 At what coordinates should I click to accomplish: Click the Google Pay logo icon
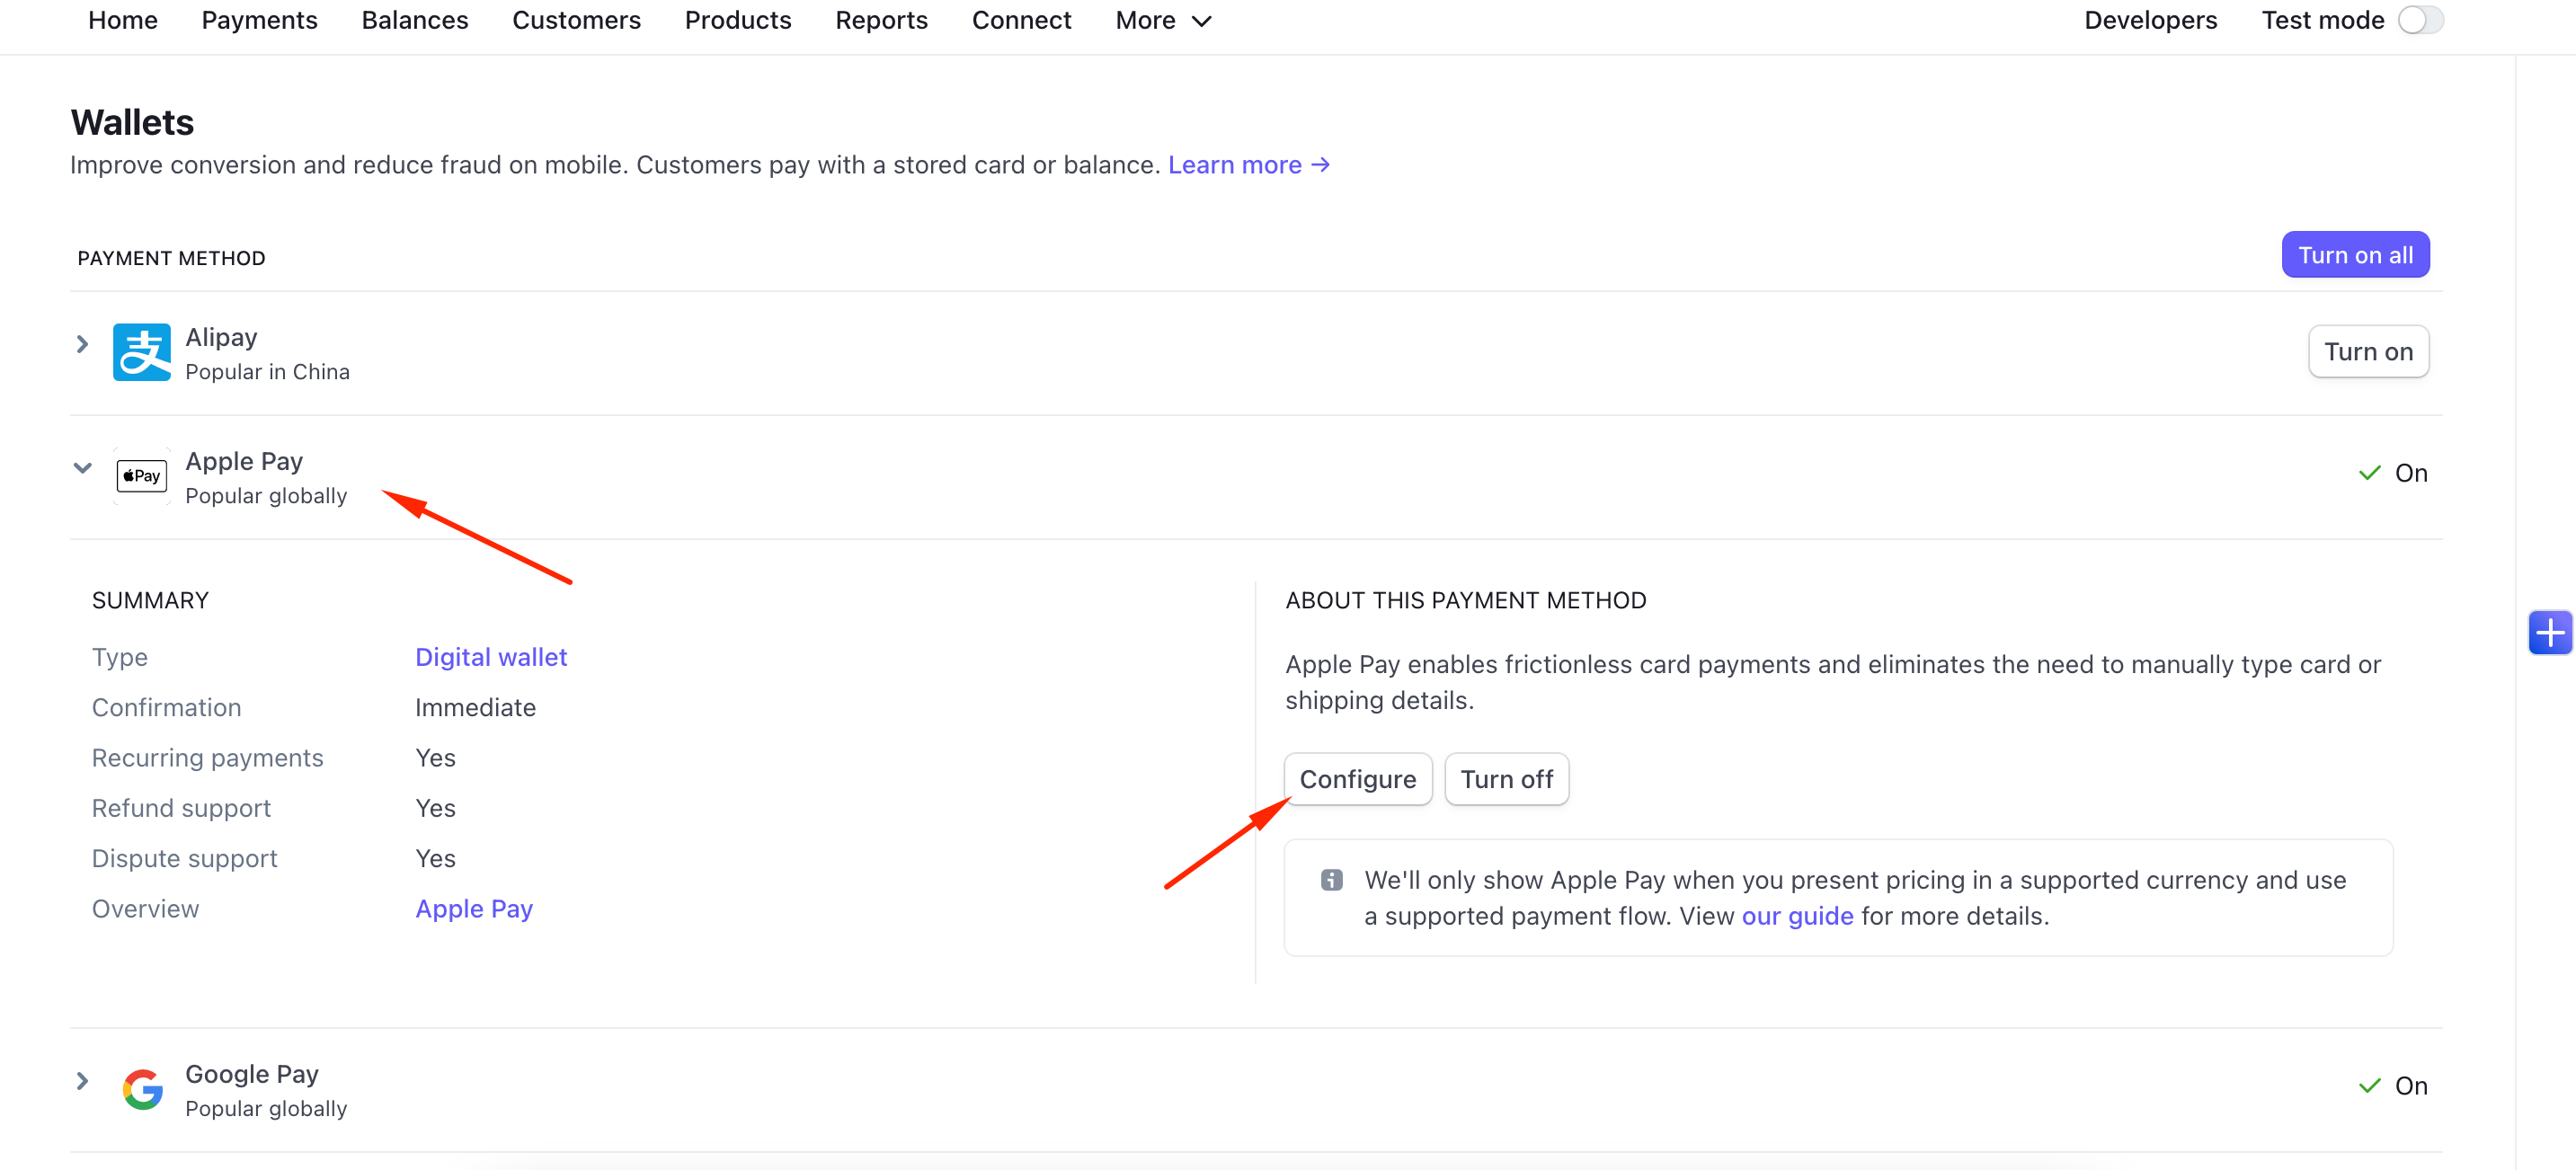(x=142, y=1089)
